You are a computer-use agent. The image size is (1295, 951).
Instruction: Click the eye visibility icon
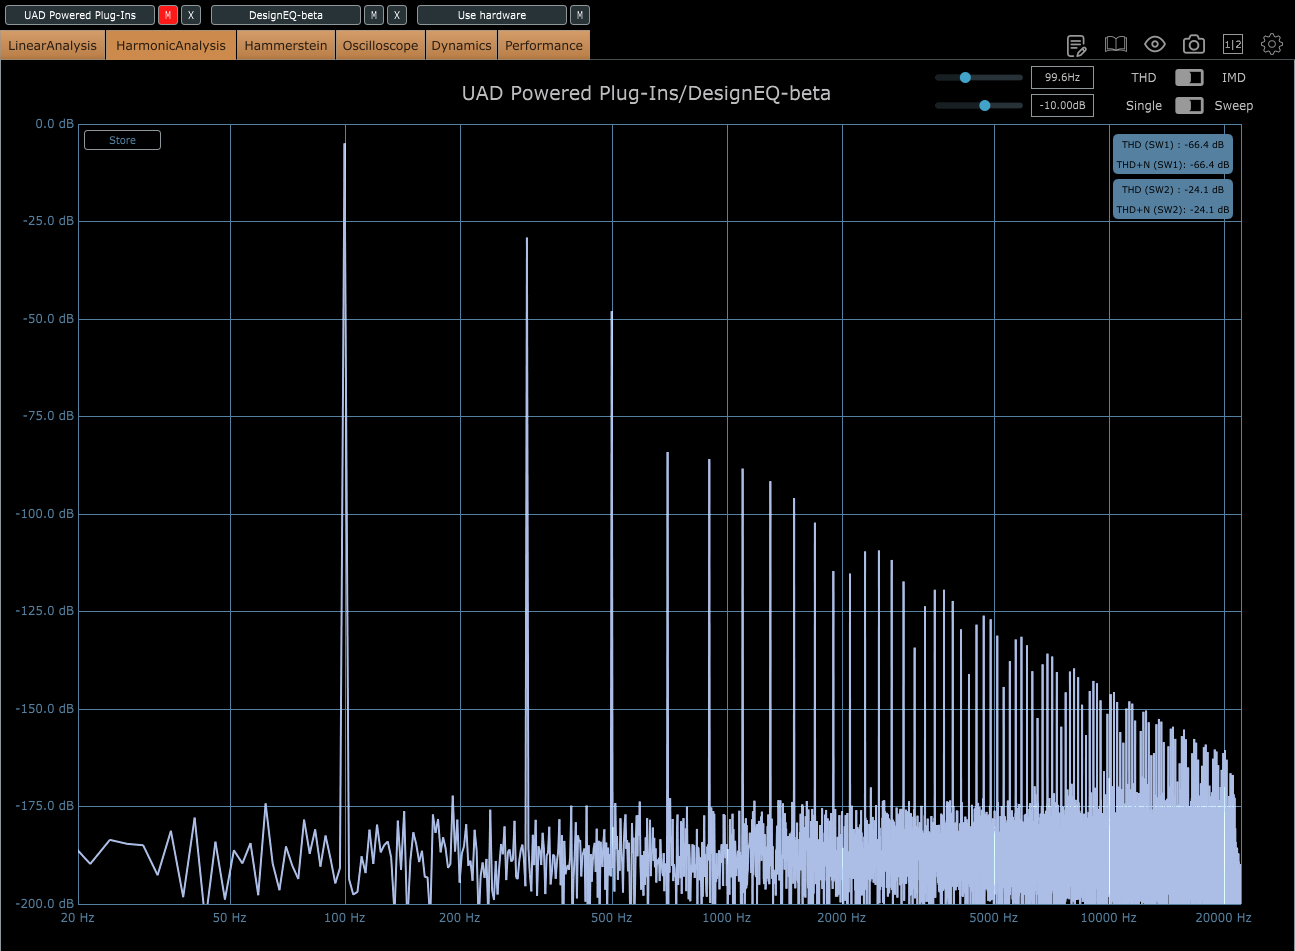pyautogui.click(x=1155, y=45)
